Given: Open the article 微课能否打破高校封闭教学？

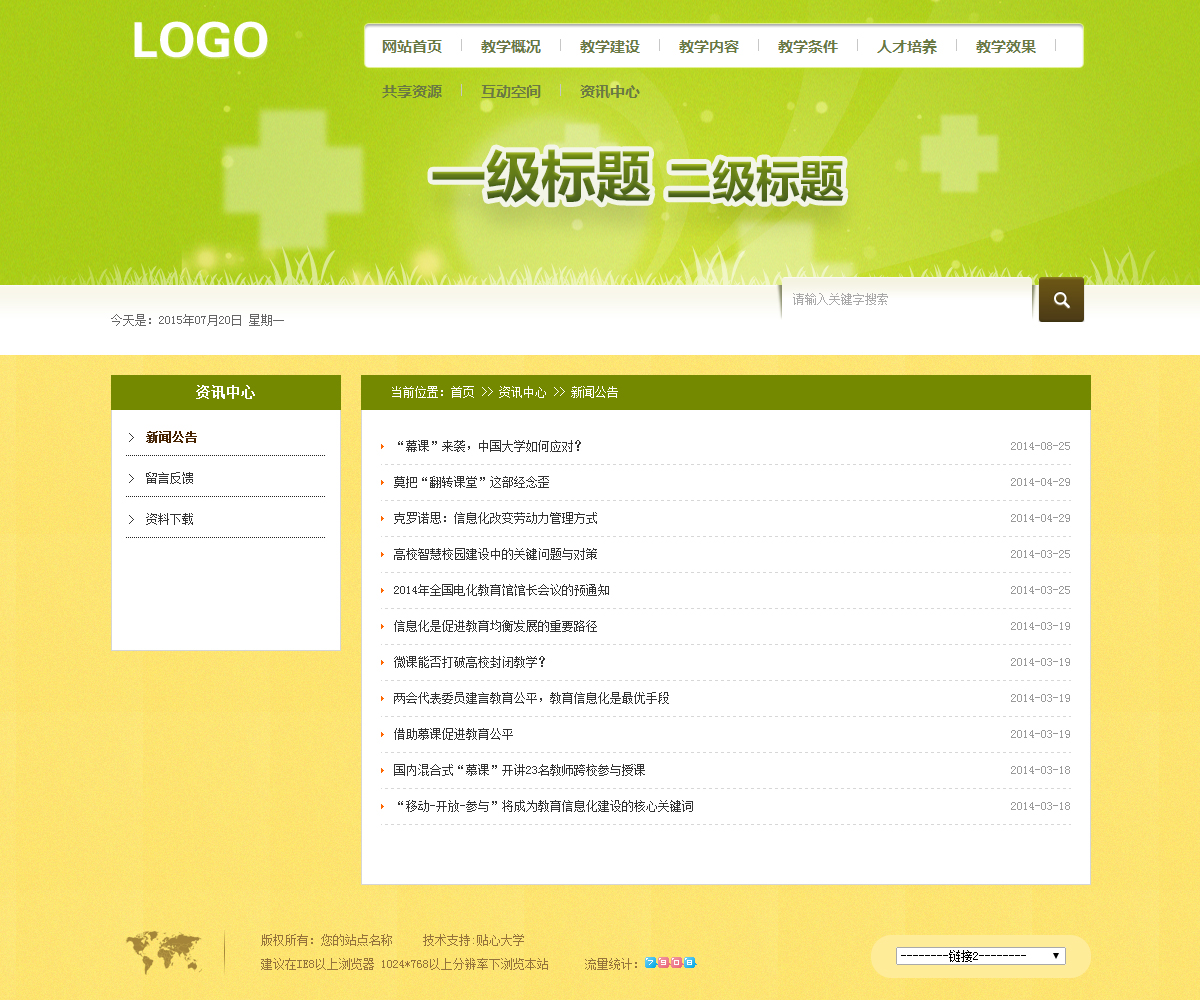Looking at the screenshot, I should (x=470, y=663).
